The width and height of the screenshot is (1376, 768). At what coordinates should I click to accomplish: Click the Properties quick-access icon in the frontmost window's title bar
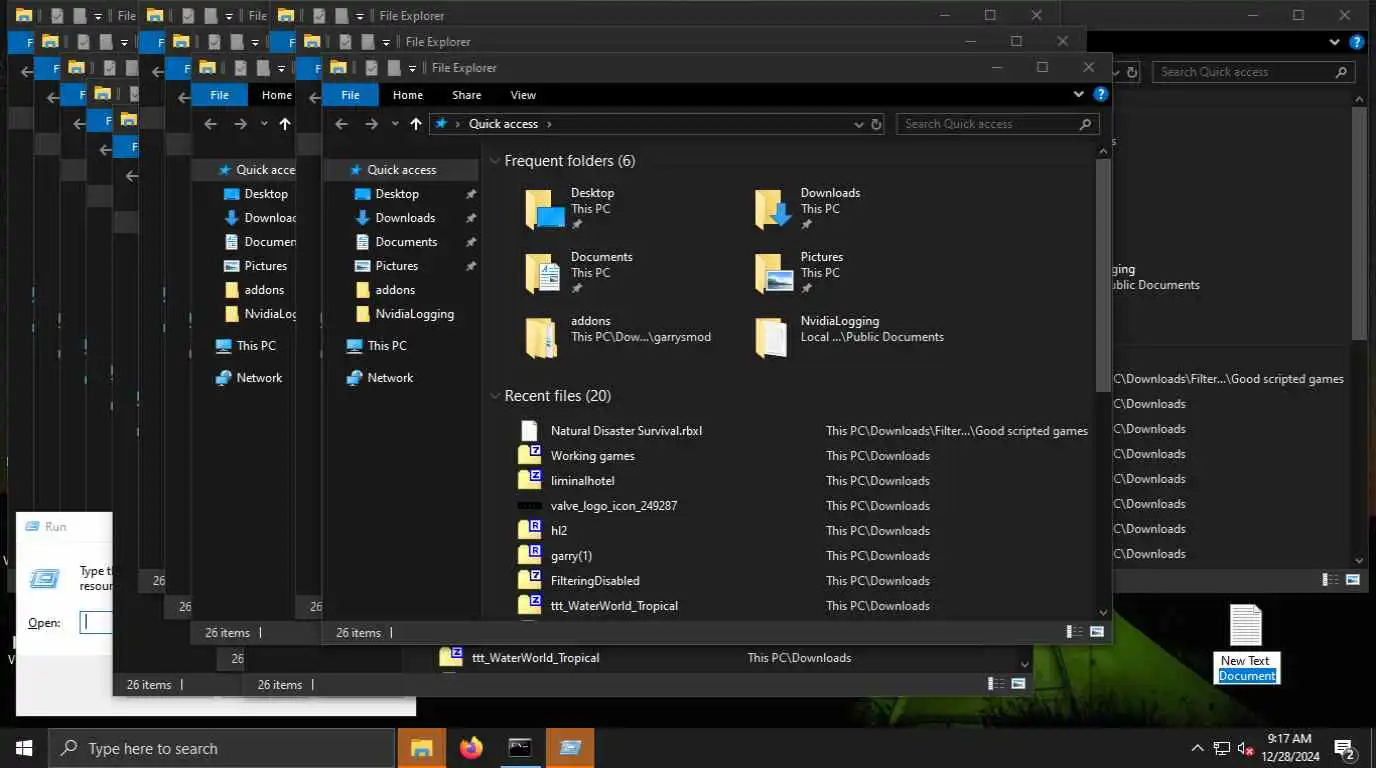pyautogui.click(x=373, y=68)
